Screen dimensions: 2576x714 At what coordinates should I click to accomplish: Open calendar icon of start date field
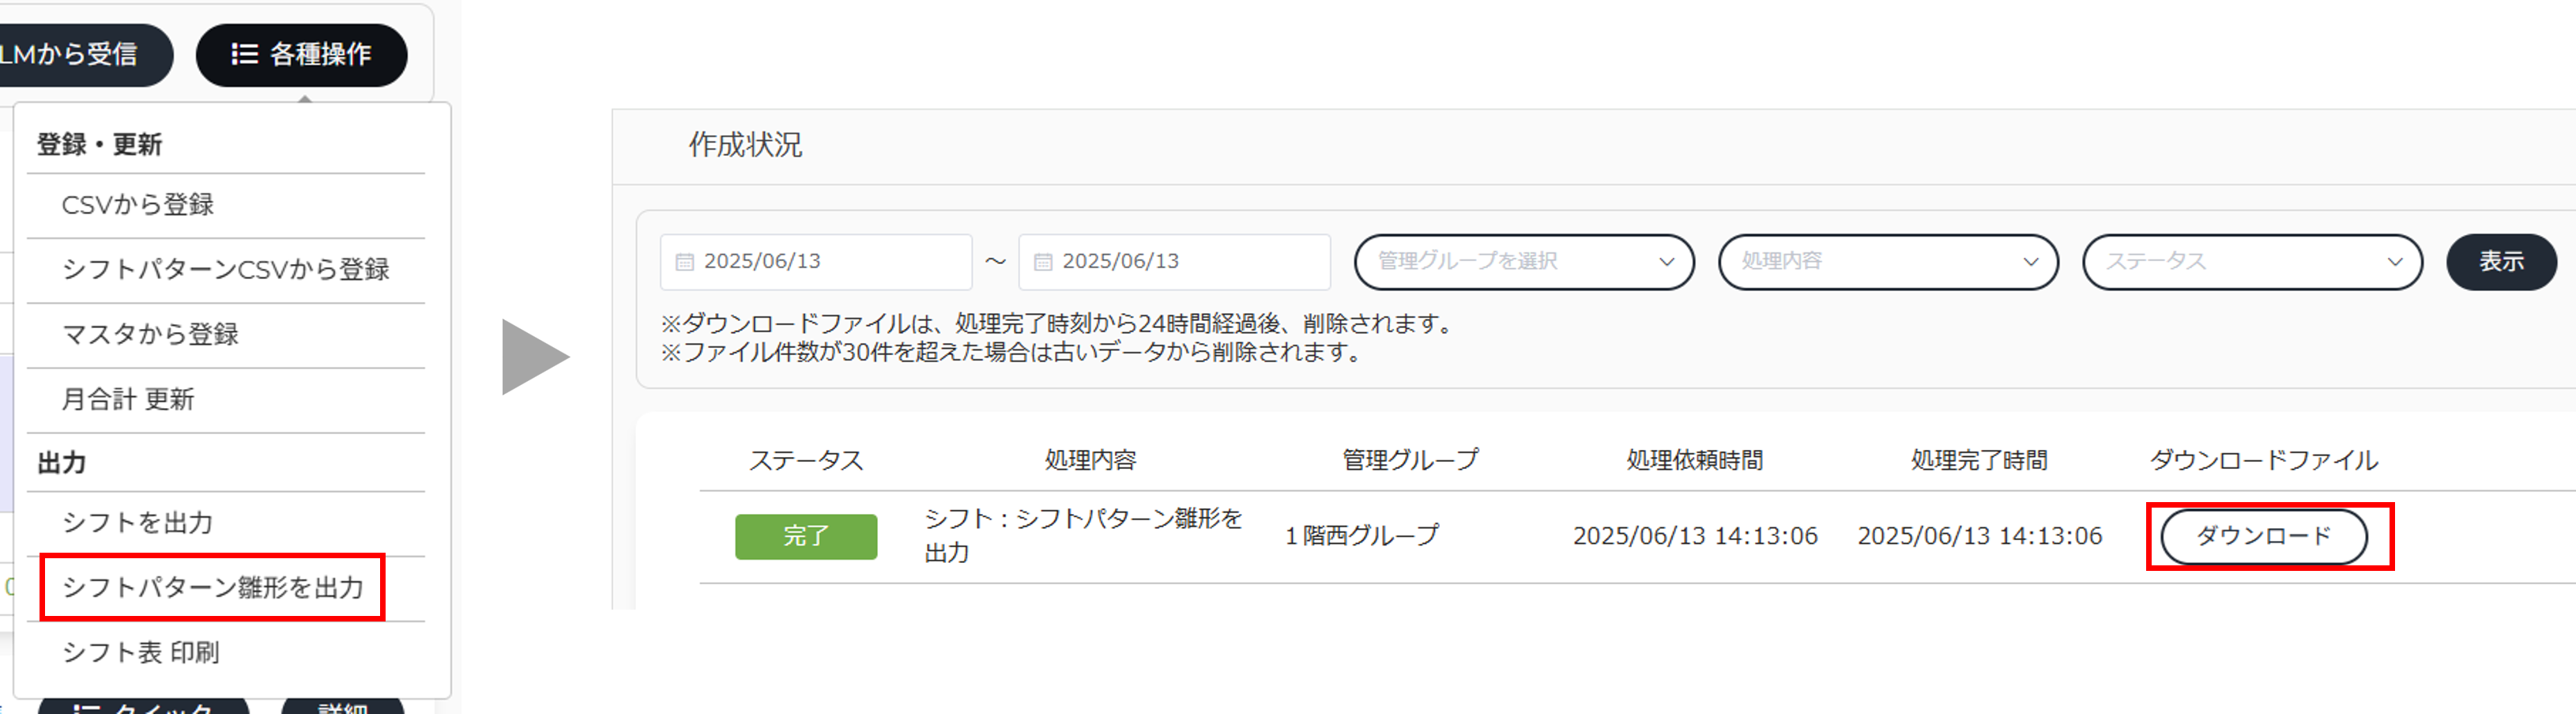point(685,262)
